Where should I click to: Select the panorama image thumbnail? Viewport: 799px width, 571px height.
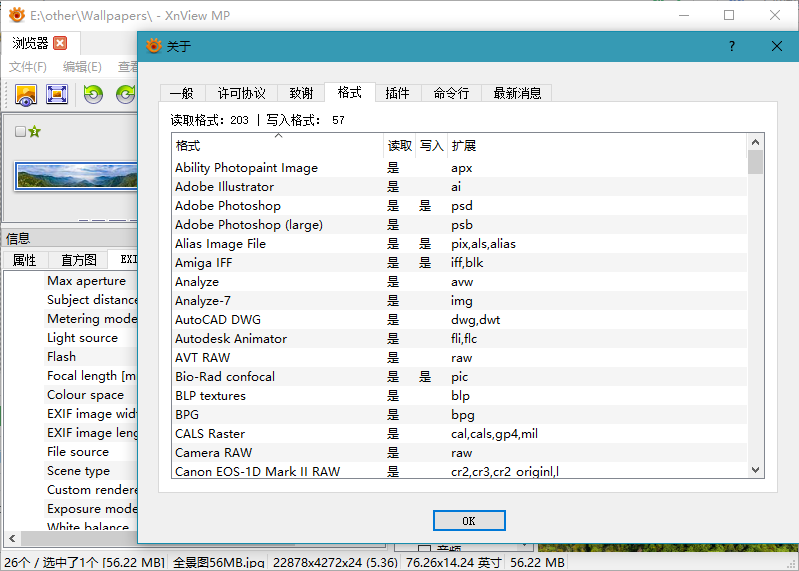coord(76,176)
